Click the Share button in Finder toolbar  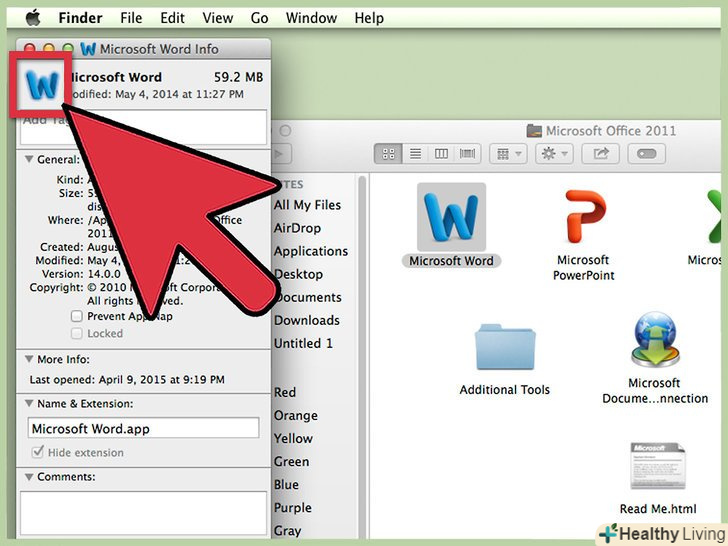[x=601, y=154]
